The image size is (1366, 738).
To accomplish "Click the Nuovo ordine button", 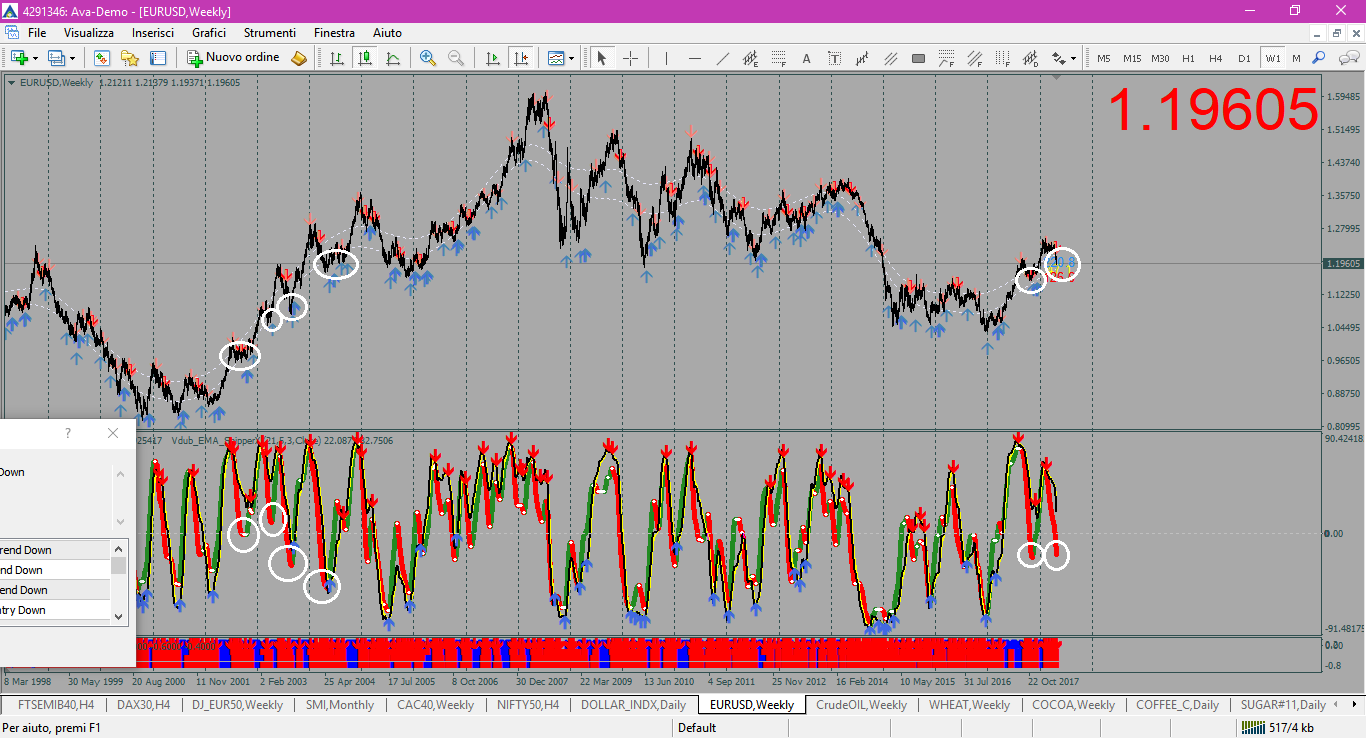I will click(234, 58).
